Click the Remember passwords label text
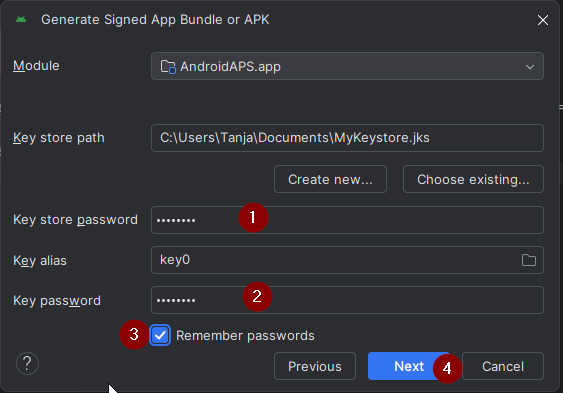The width and height of the screenshot is (563, 393). [x=245, y=336]
